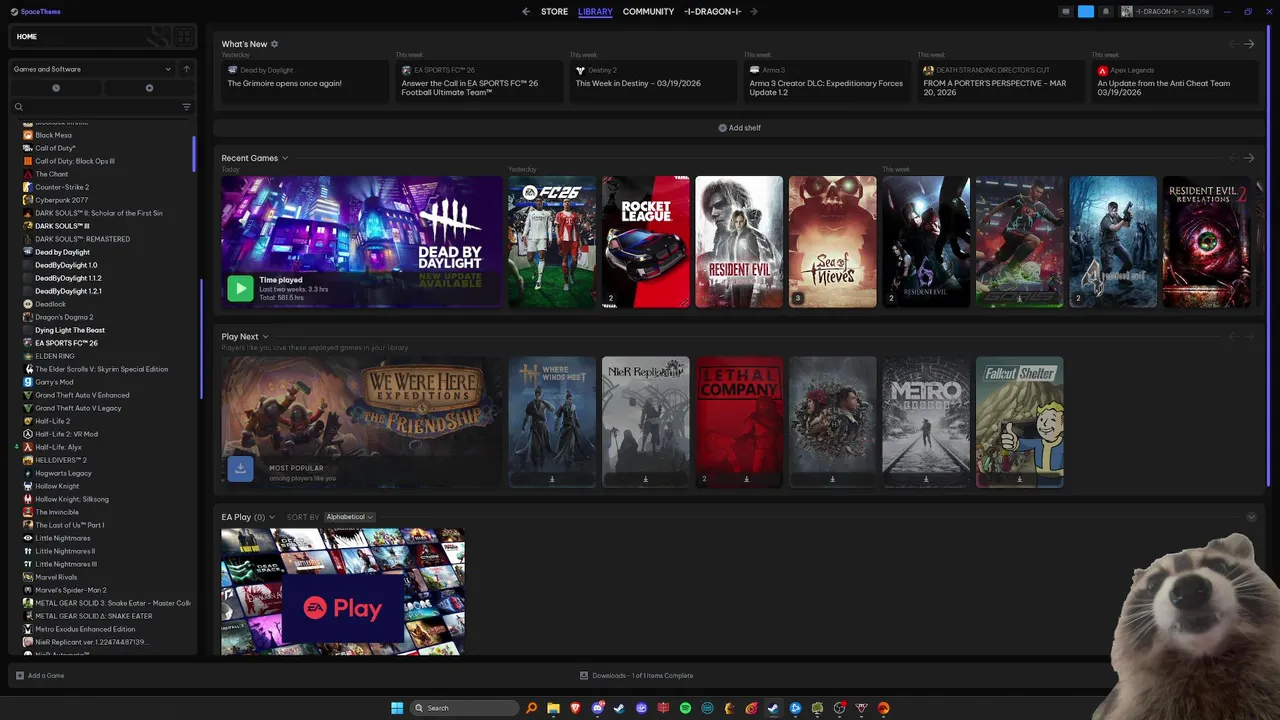Toggle the ready-to-play filter icon
The width and height of the screenshot is (1280, 720).
point(149,88)
